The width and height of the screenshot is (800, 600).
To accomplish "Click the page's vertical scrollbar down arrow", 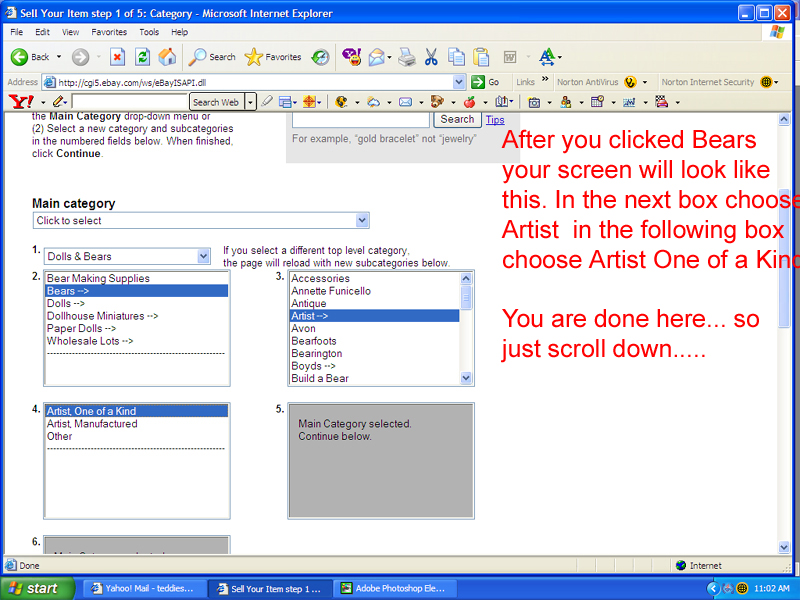I will click(x=785, y=547).
